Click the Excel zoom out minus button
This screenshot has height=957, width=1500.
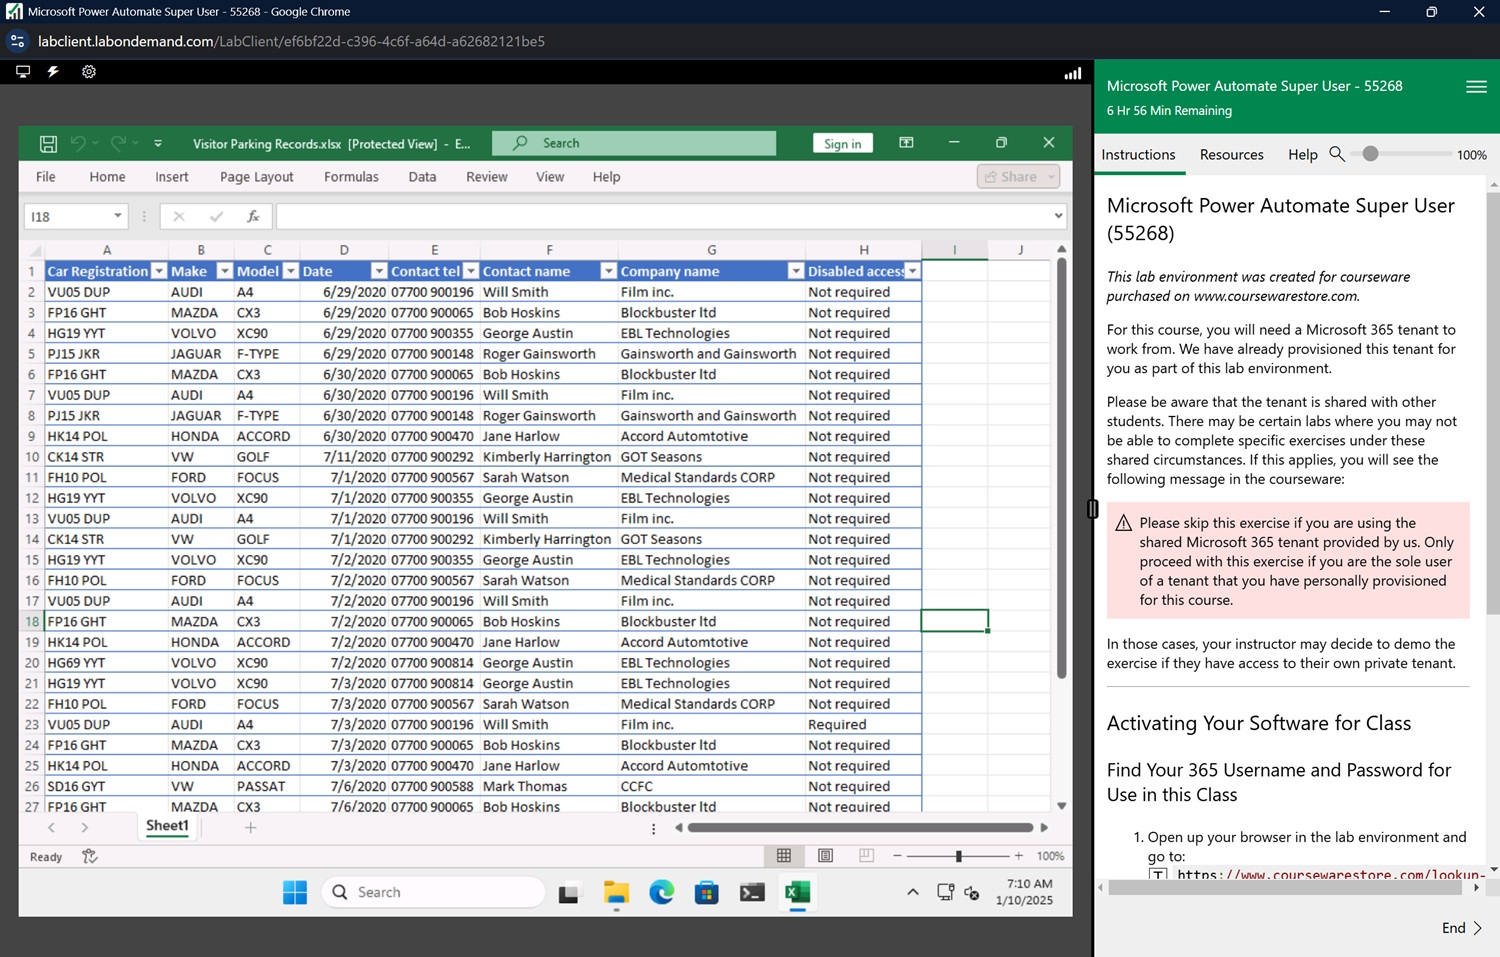[897, 856]
